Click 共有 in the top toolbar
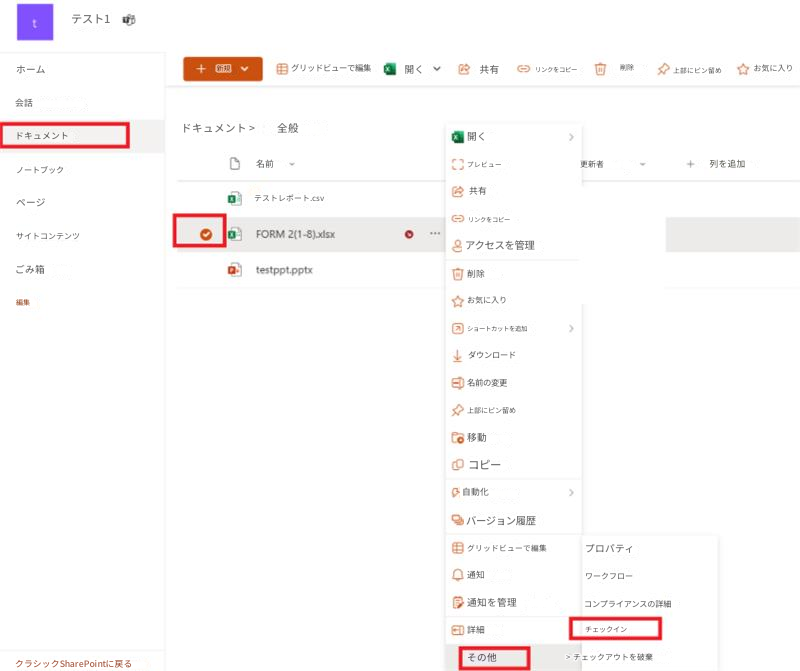The width and height of the screenshot is (800, 671). tap(479, 69)
